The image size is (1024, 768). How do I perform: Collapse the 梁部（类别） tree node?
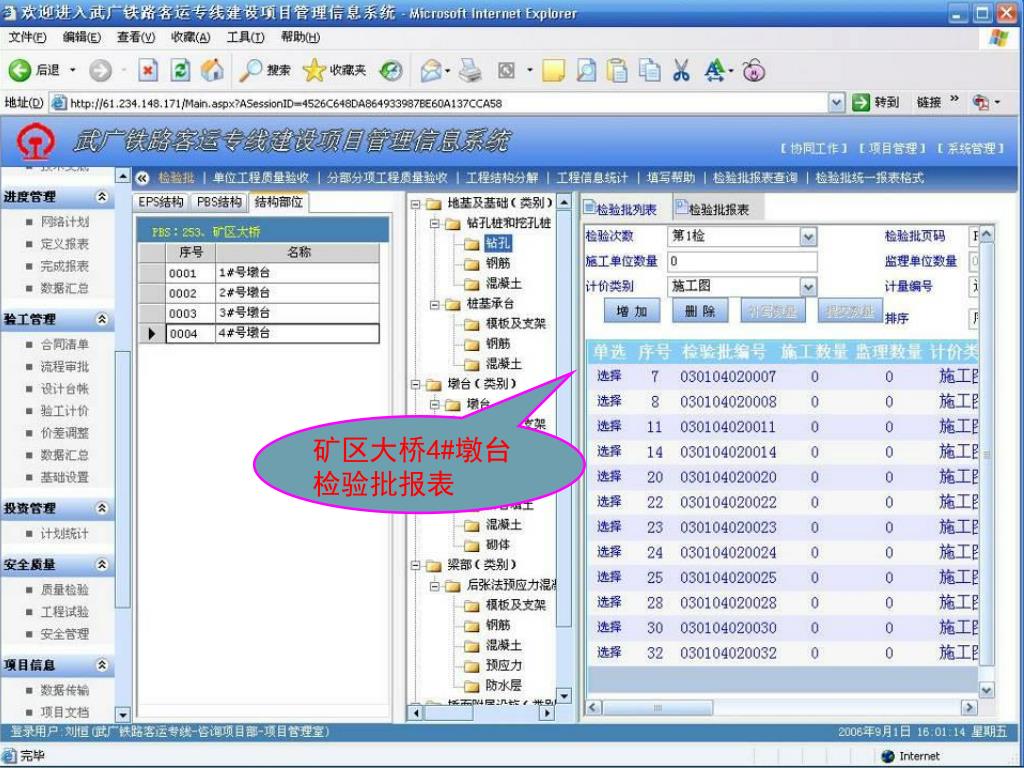(416, 566)
